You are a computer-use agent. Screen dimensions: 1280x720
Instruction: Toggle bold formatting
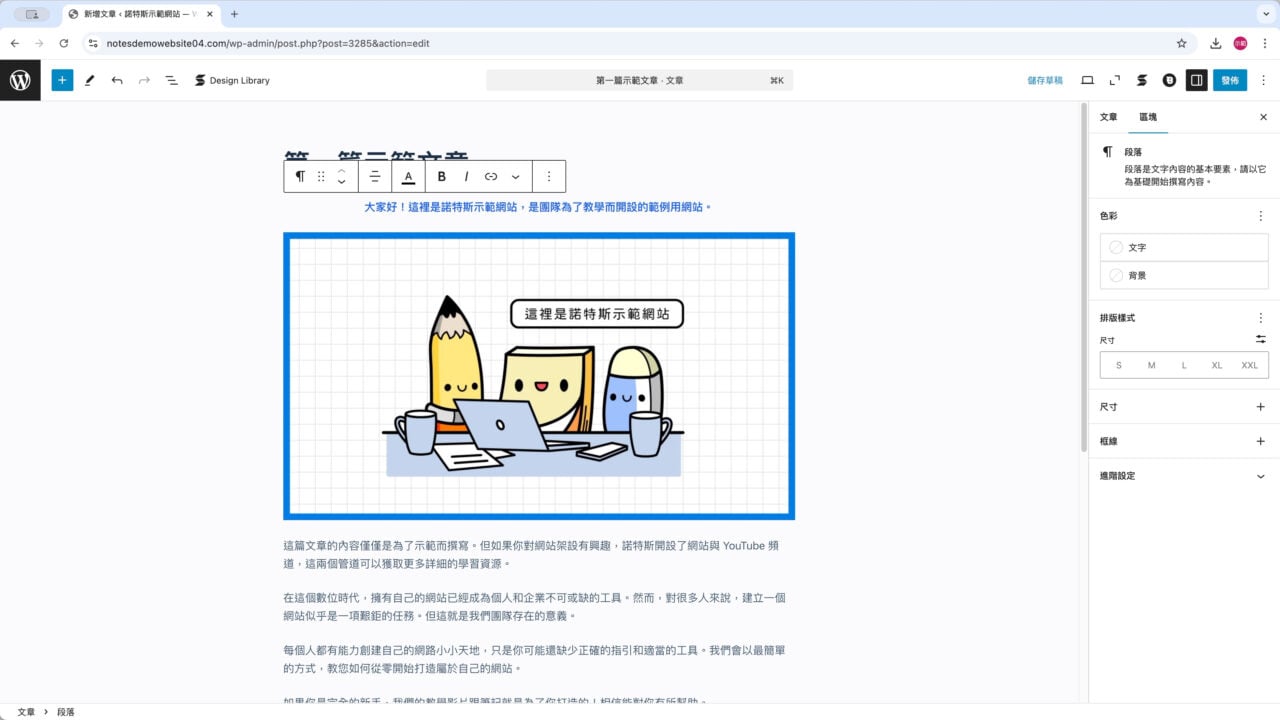[441, 176]
